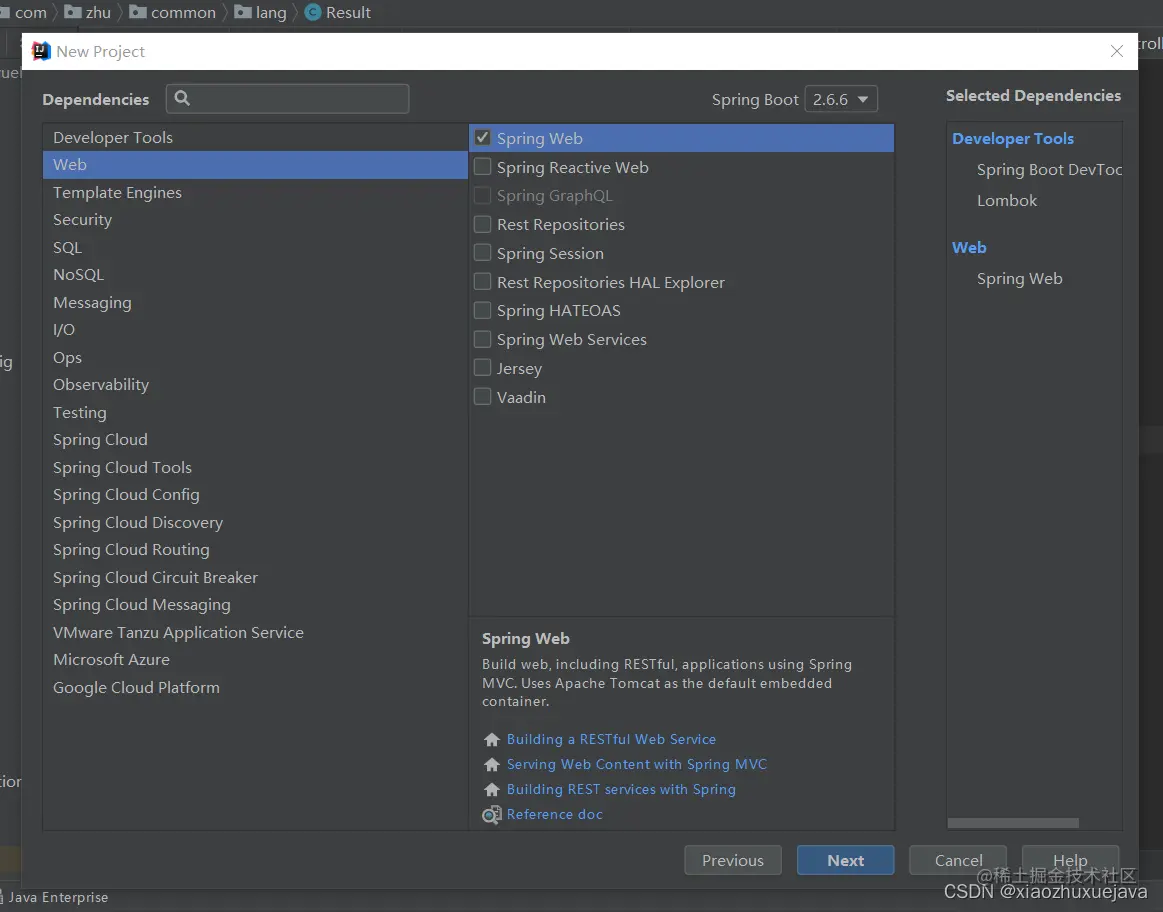Image resolution: width=1163 pixels, height=912 pixels.
Task: Select Spring Boot DevTools in Selected Dependencies
Action: 1049,170
